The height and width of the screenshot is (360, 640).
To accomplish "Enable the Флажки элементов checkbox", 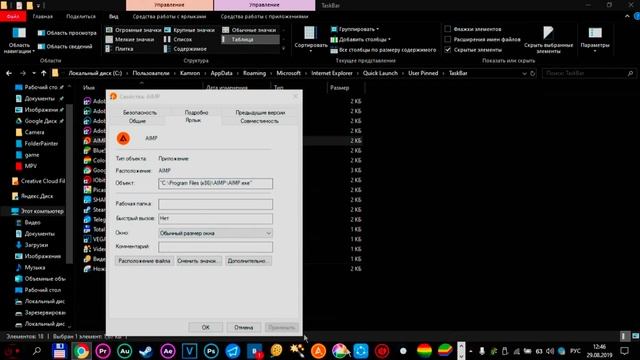I will pyautogui.click(x=448, y=29).
